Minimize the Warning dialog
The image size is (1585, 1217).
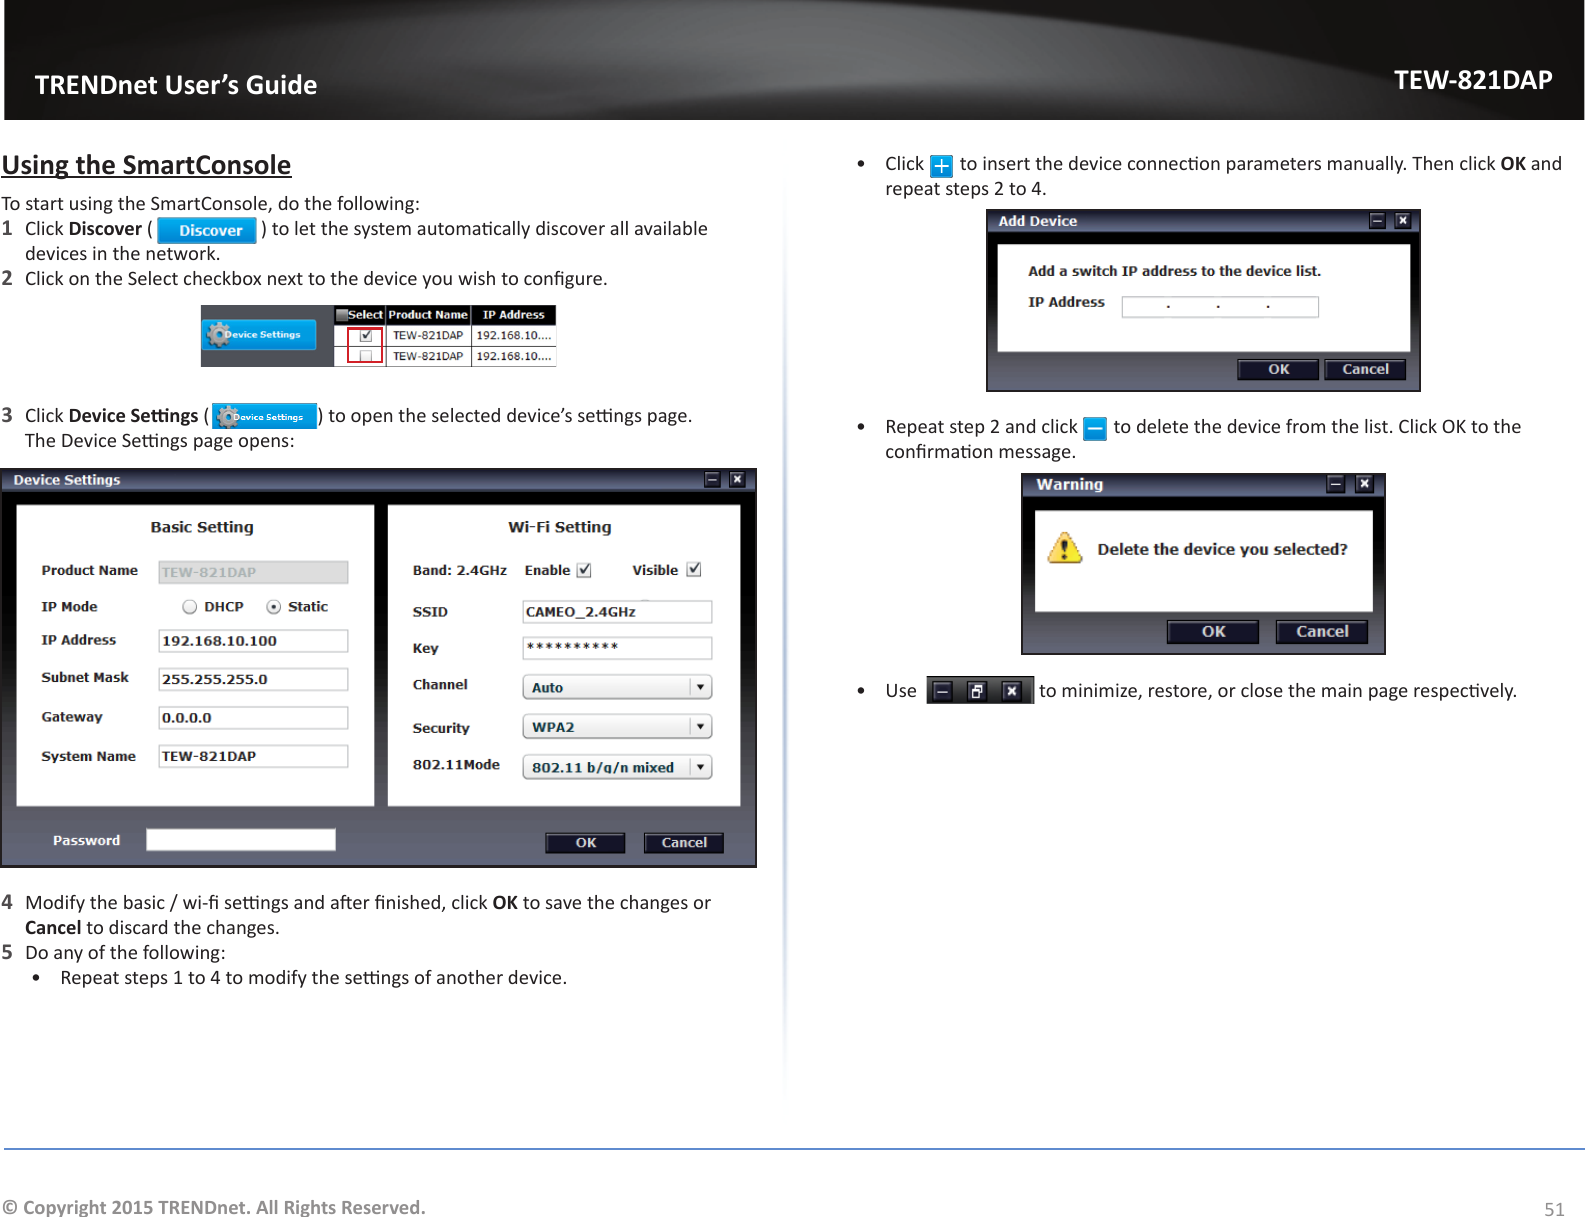[1336, 484]
